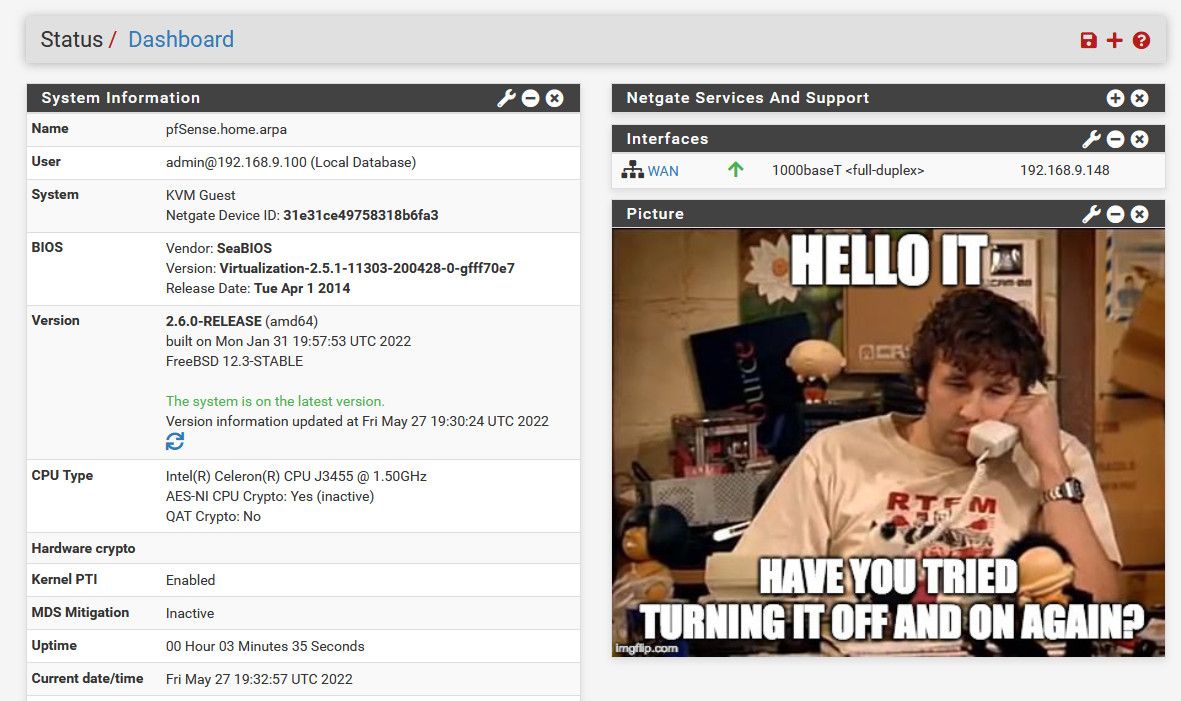This screenshot has width=1181, height=701.
Task: Collapse the Picture widget
Action: [1115, 214]
